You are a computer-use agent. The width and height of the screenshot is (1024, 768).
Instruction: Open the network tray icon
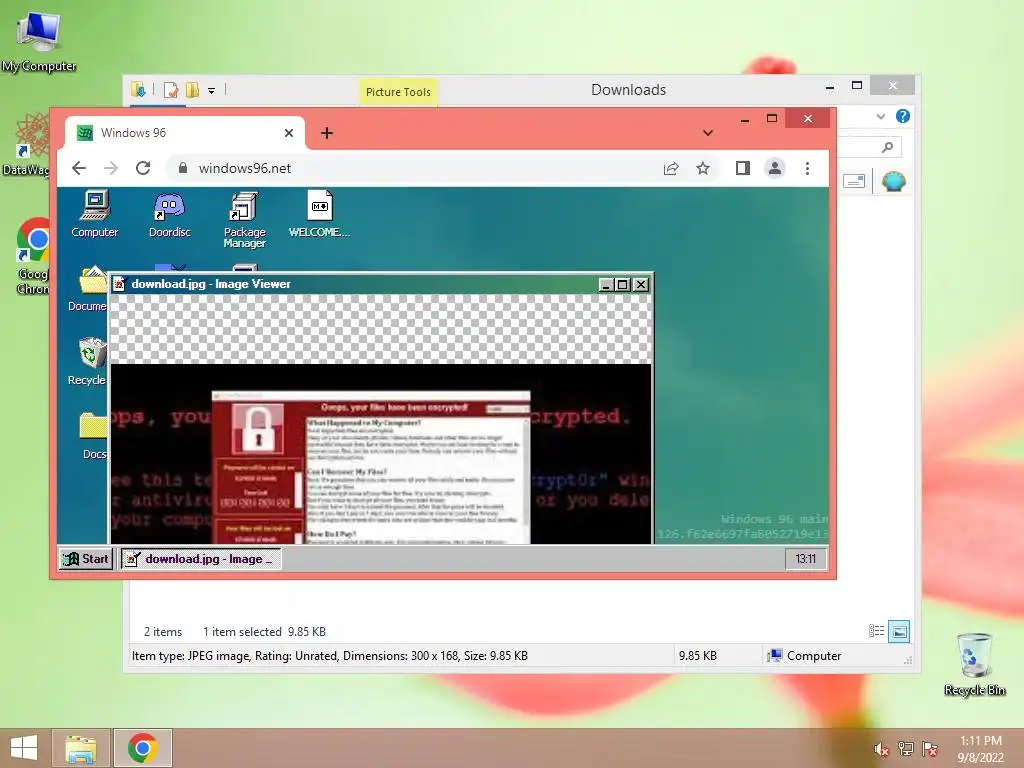point(906,749)
